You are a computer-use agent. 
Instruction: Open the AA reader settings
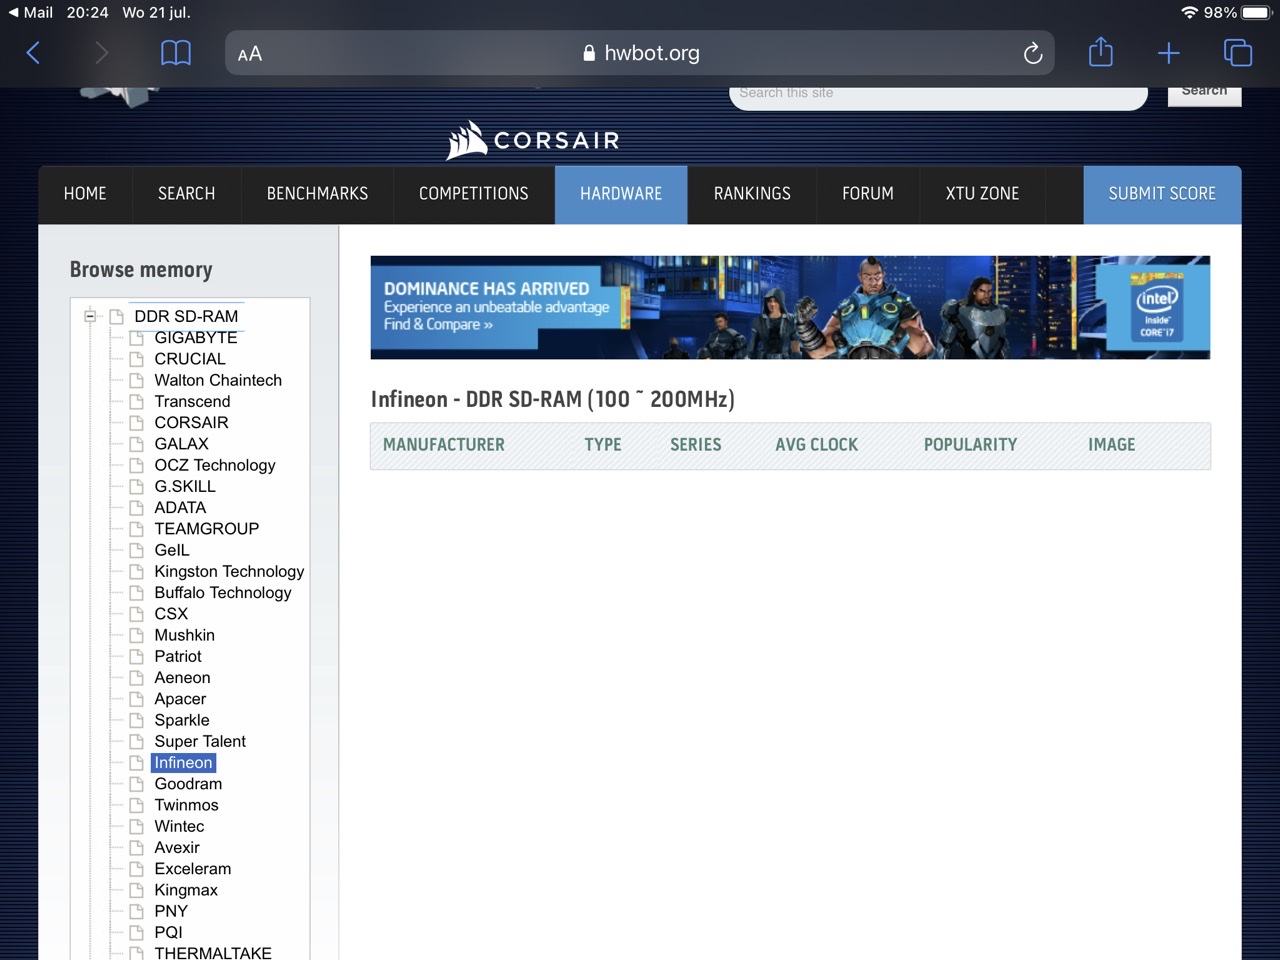tap(250, 54)
